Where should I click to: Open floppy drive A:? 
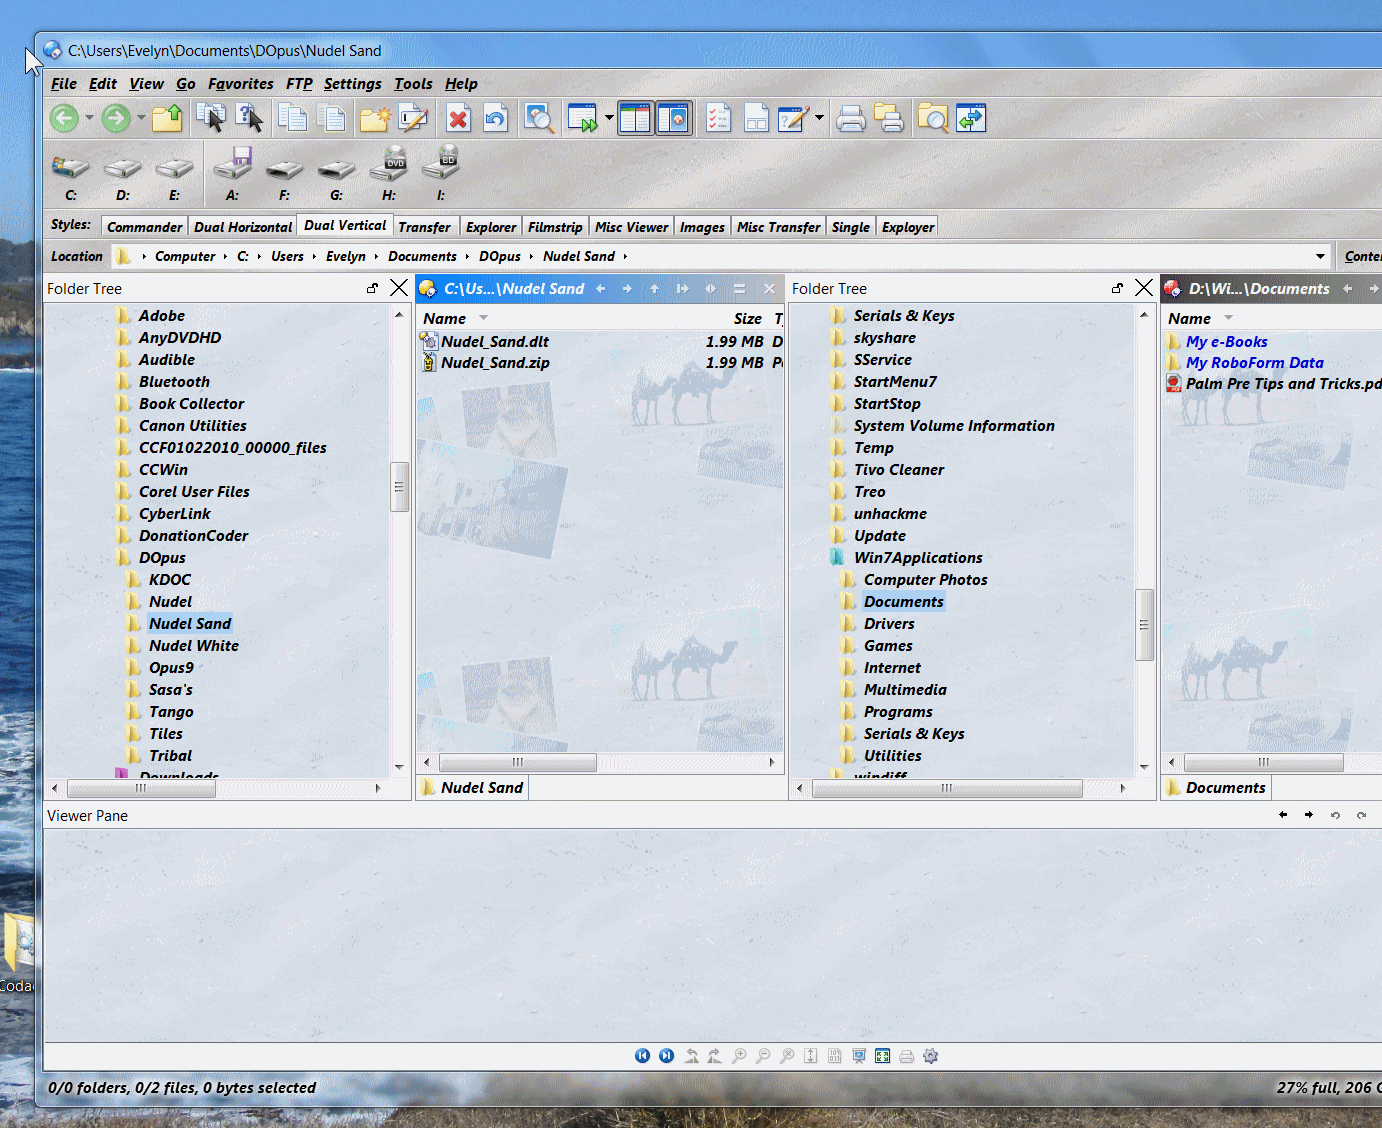pyautogui.click(x=232, y=174)
